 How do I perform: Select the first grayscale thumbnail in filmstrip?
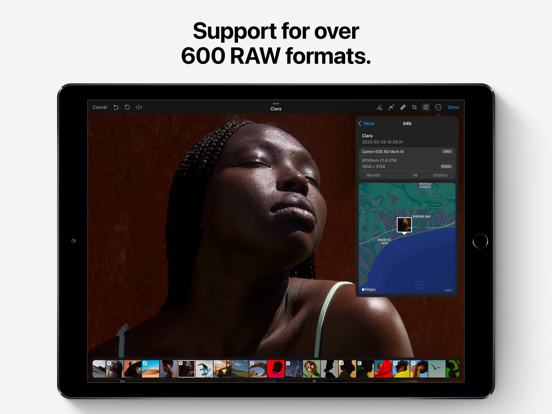(99, 369)
